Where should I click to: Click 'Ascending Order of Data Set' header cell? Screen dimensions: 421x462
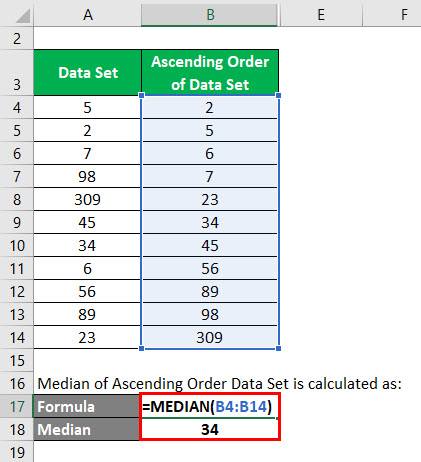click(210, 73)
